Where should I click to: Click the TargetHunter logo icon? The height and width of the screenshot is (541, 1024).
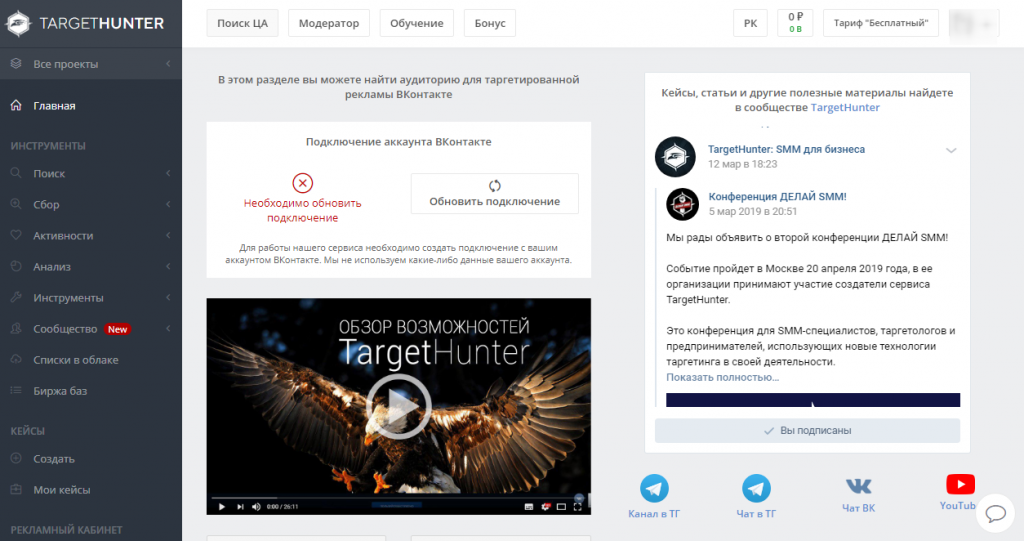18,24
